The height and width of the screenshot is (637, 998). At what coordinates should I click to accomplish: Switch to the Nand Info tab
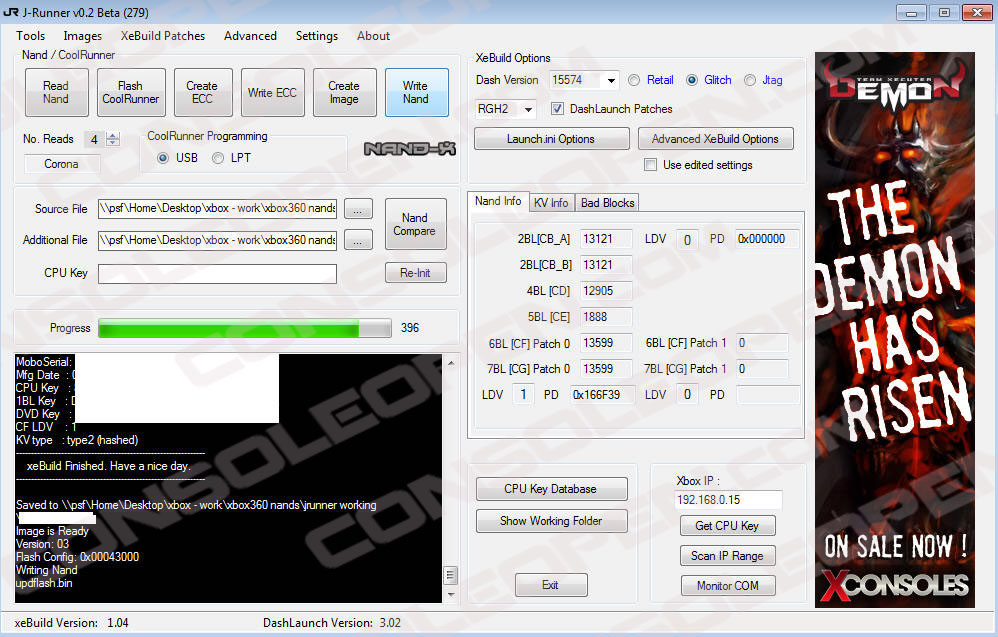[x=498, y=201]
